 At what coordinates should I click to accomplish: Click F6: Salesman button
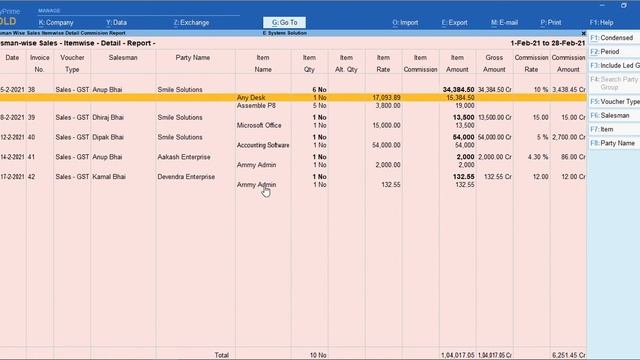614,115
